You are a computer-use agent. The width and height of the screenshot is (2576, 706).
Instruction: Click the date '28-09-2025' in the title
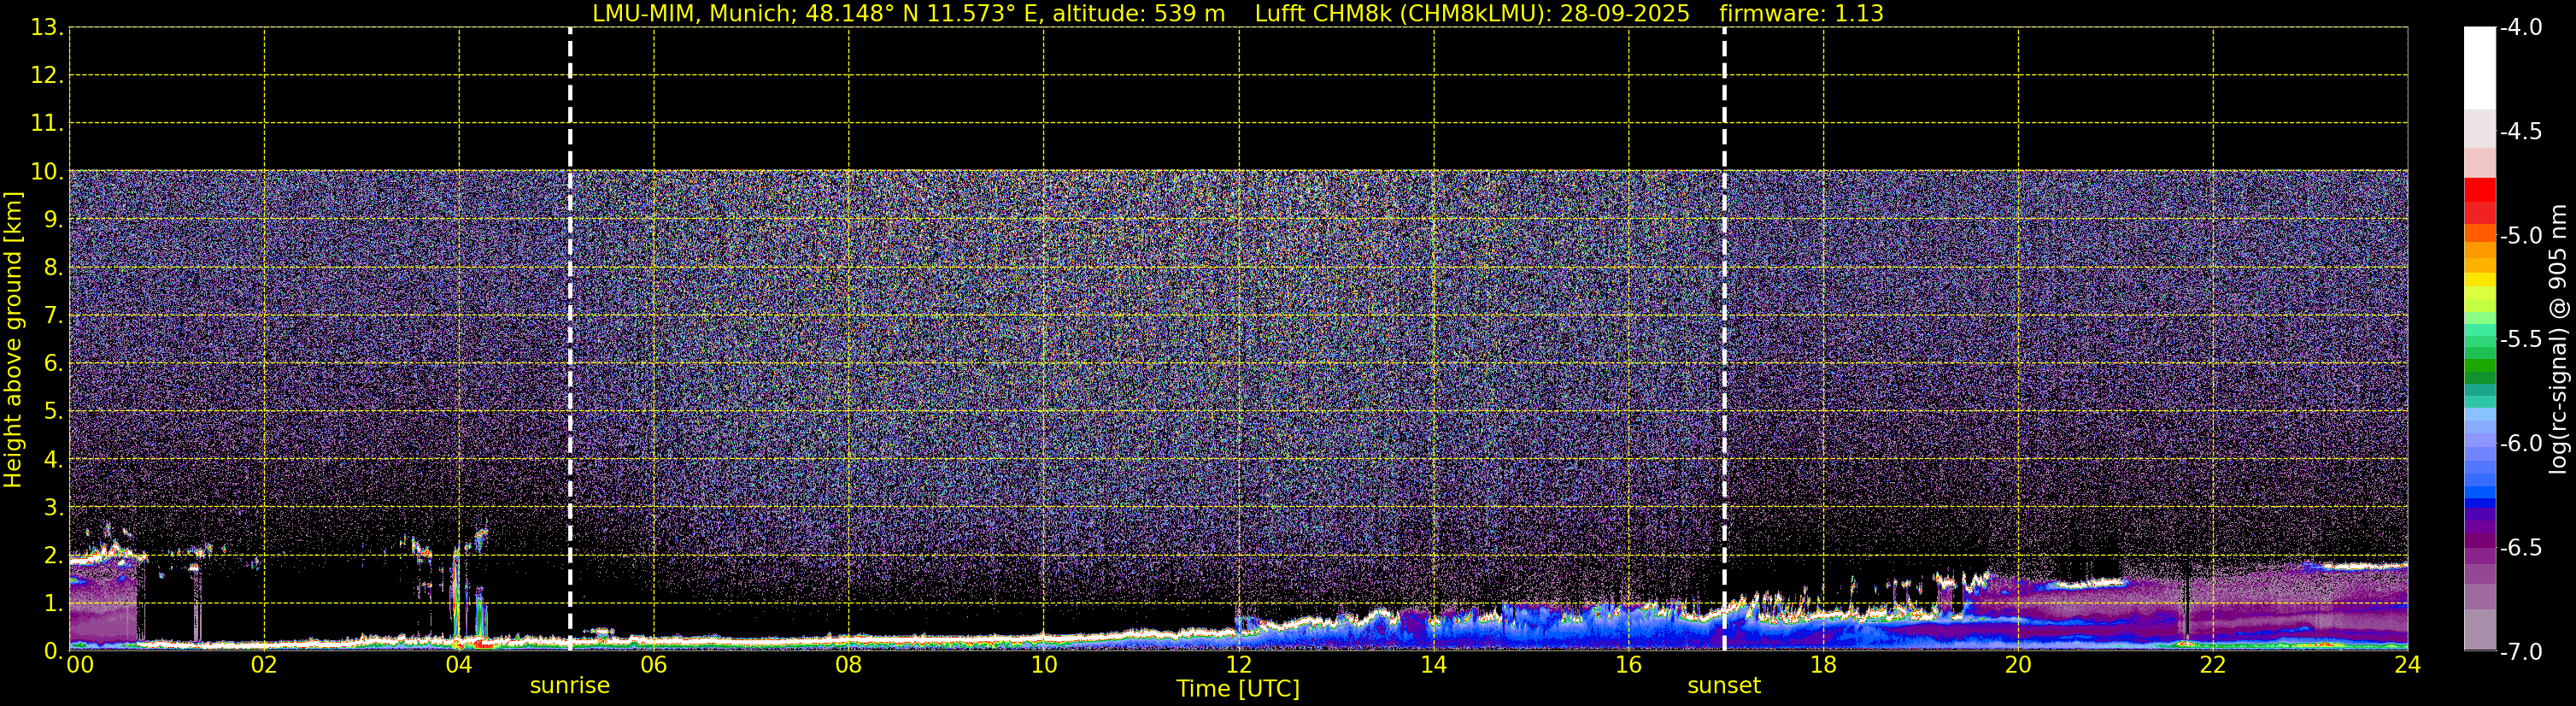point(1625,14)
